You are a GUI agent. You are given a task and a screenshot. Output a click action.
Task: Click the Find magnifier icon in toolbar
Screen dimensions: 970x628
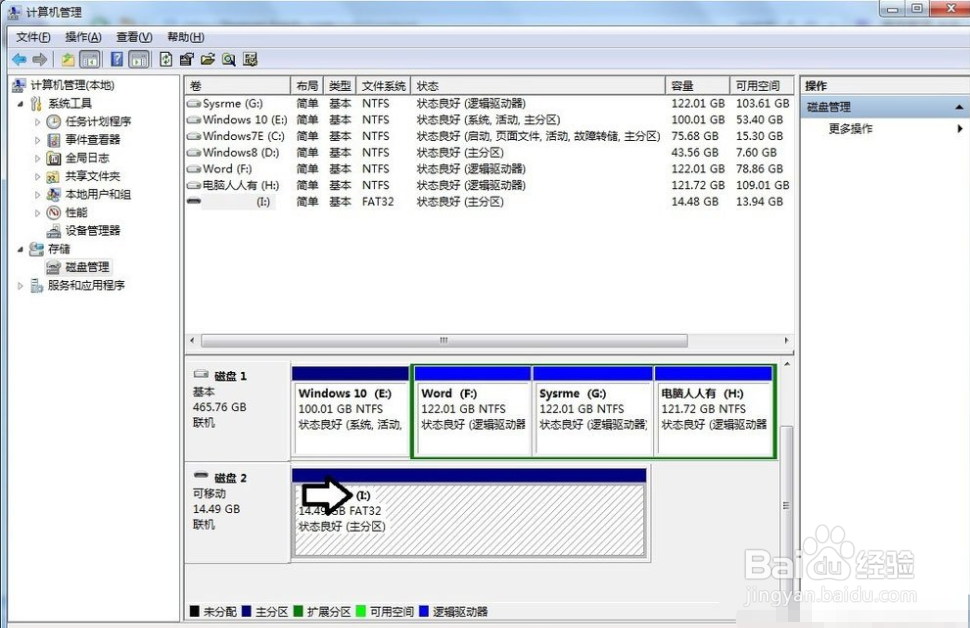228,59
